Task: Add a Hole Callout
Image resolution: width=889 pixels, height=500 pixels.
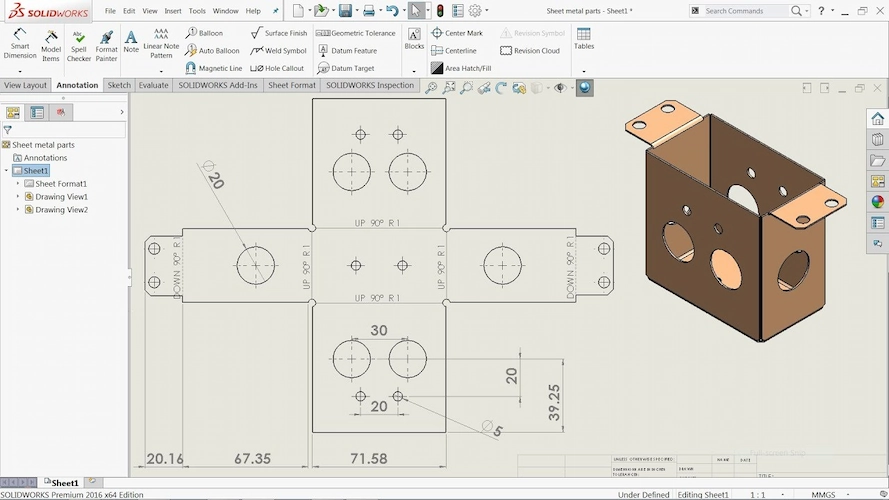Action: 277,68
